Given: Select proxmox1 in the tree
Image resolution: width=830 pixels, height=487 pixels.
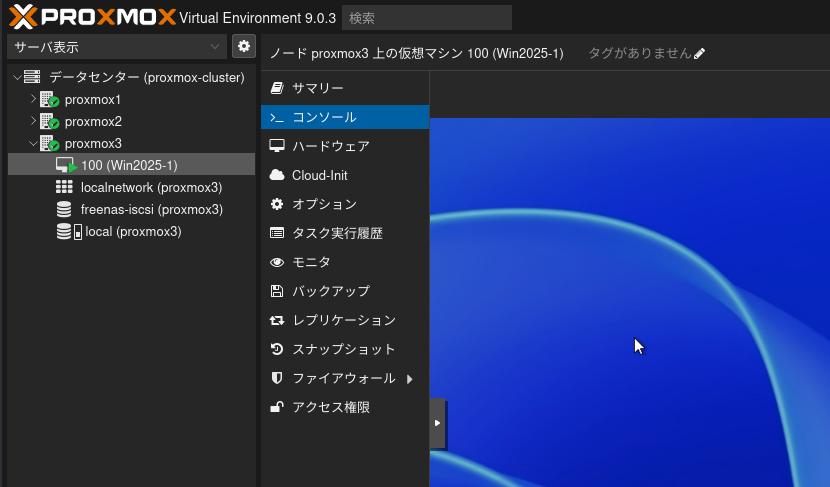Looking at the screenshot, I should [x=93, y=100].
